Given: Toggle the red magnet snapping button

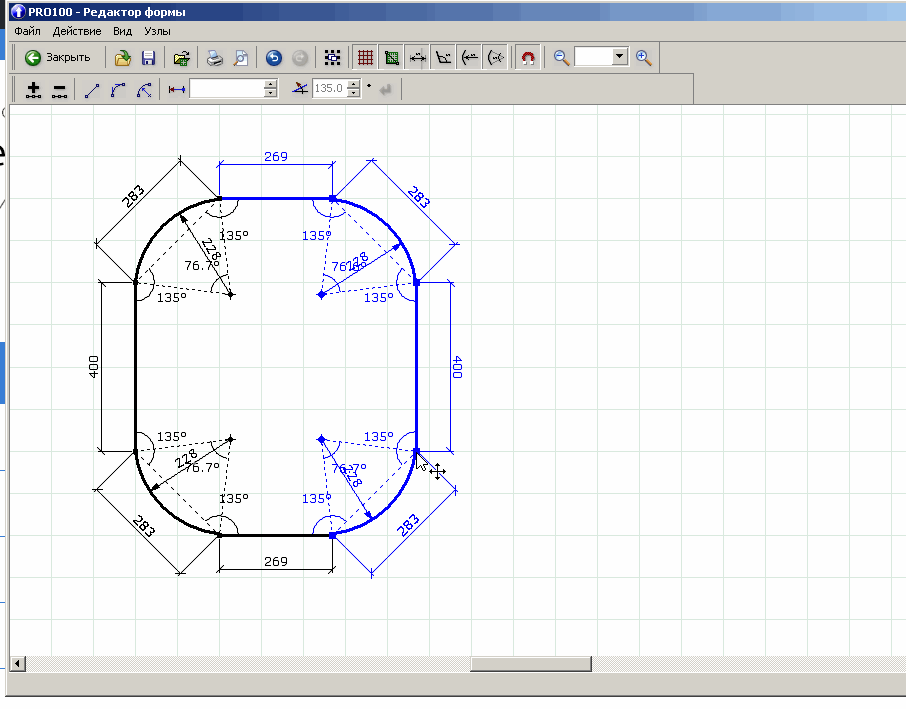Looking at the screenshot, I should 528,58.
